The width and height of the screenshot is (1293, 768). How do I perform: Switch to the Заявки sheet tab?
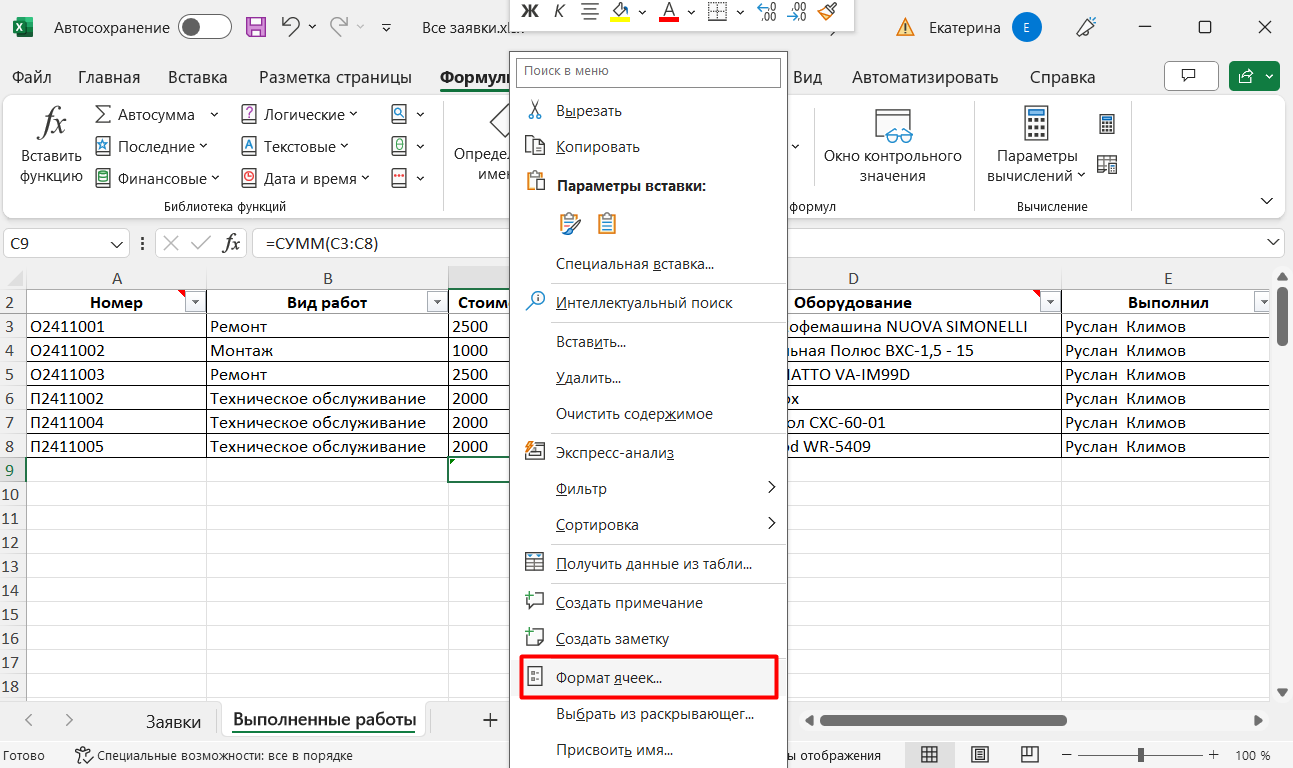click(173, 721)
